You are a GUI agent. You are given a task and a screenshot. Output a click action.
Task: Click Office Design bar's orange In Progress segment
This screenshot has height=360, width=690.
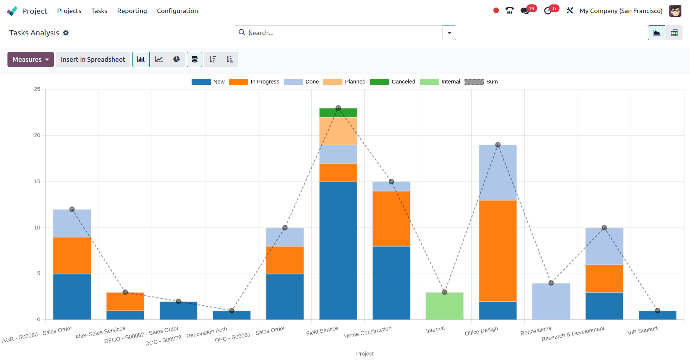(x=498, y=251)
